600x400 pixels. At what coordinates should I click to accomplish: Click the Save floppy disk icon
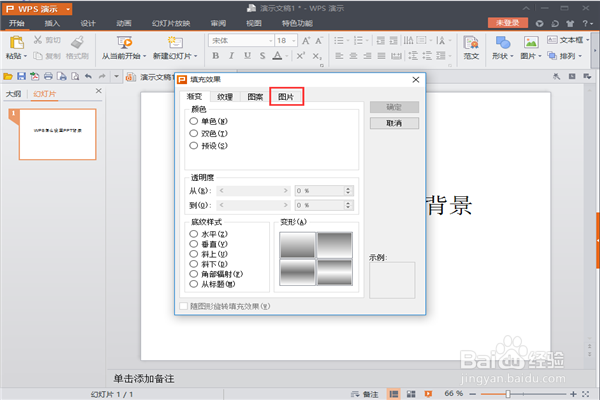pyautogui.click(x=21, y=77)
